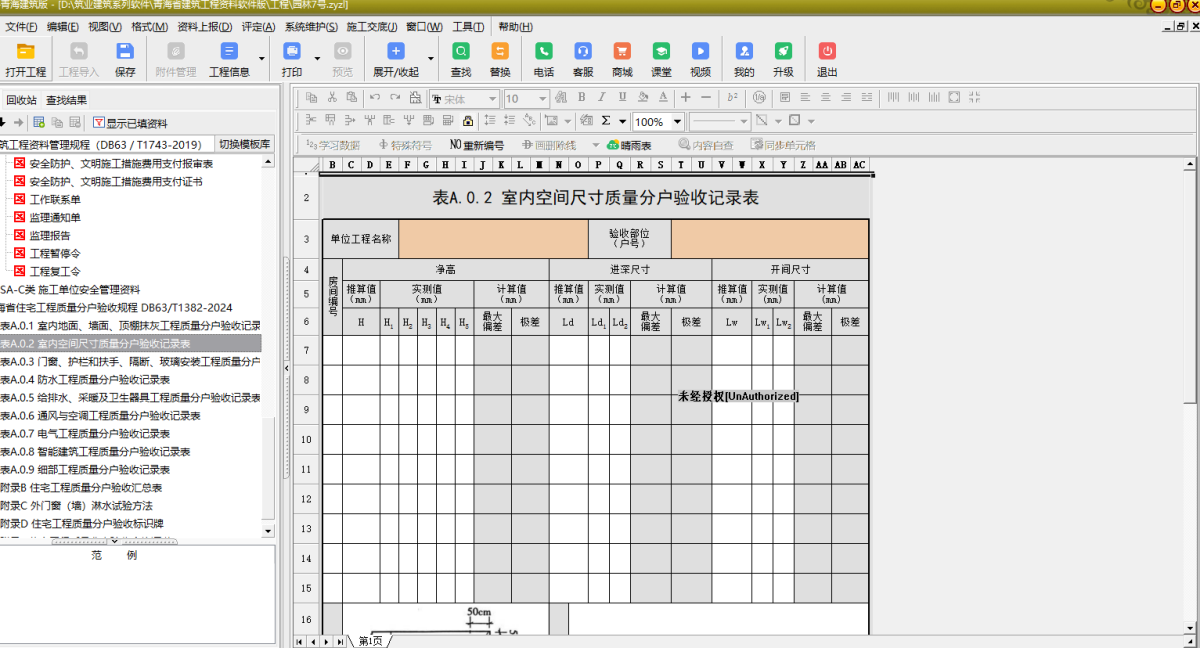Click the 电话 (Phone) icon

[544, 60]
